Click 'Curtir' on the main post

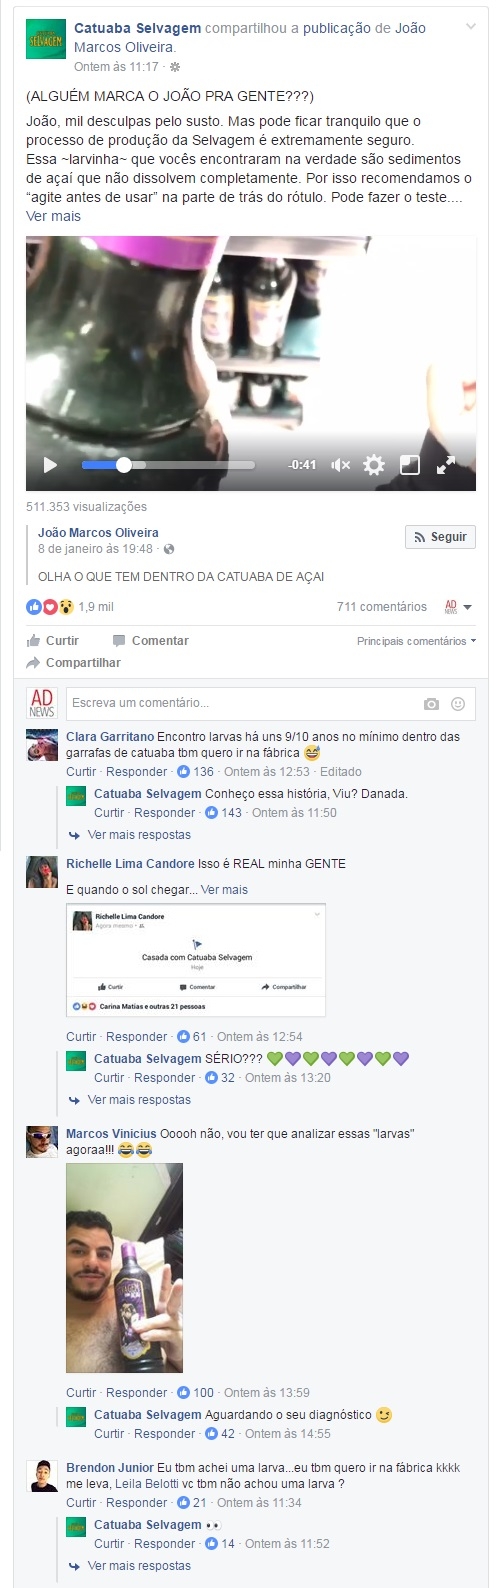(53, 641)
